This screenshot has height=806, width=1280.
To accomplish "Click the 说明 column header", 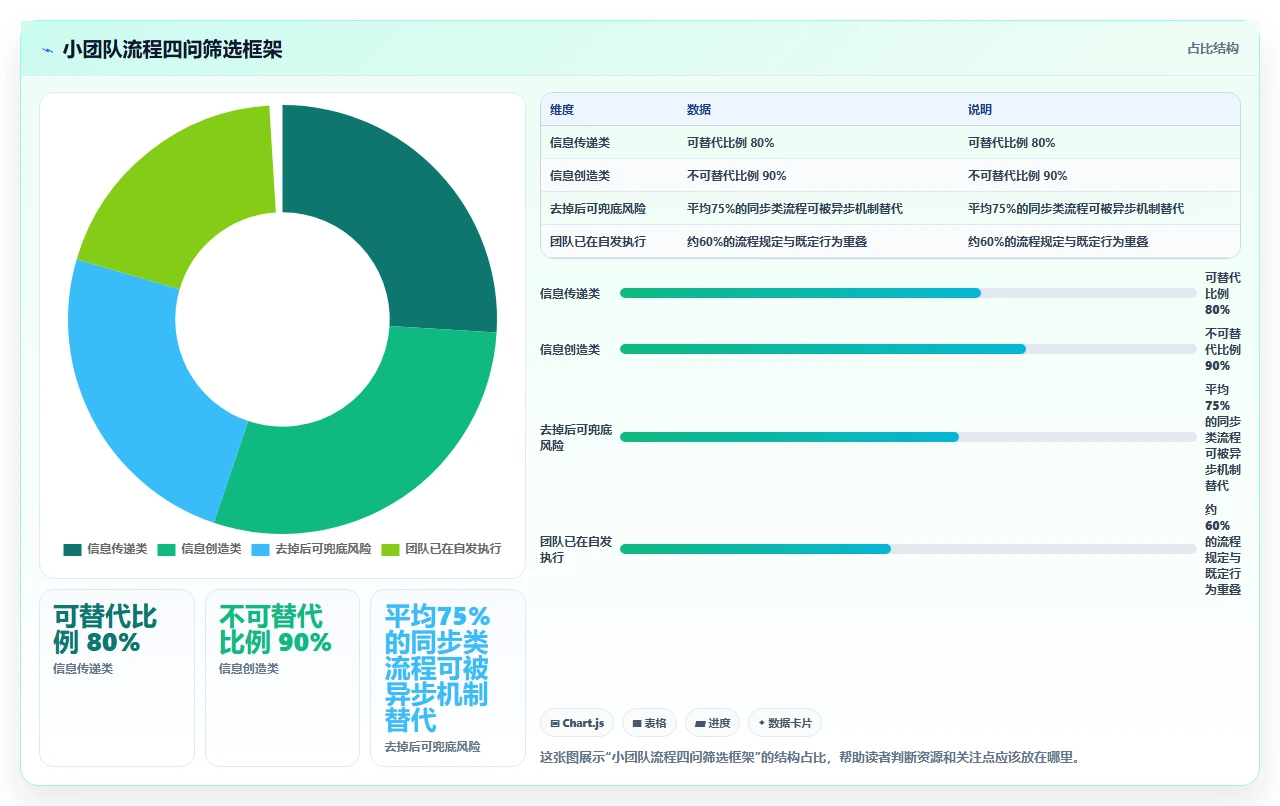I will [x=980, y=110].
